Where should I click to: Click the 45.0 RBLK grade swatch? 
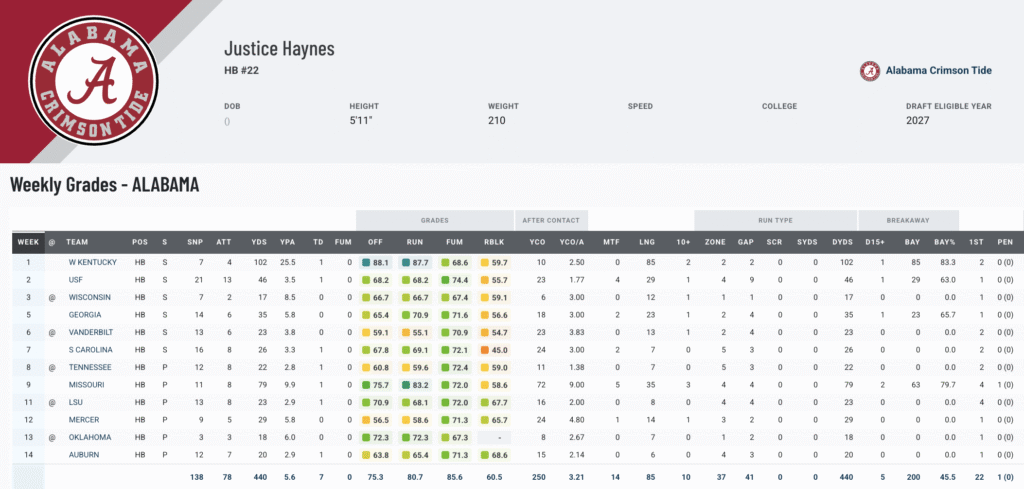point(485,350)
